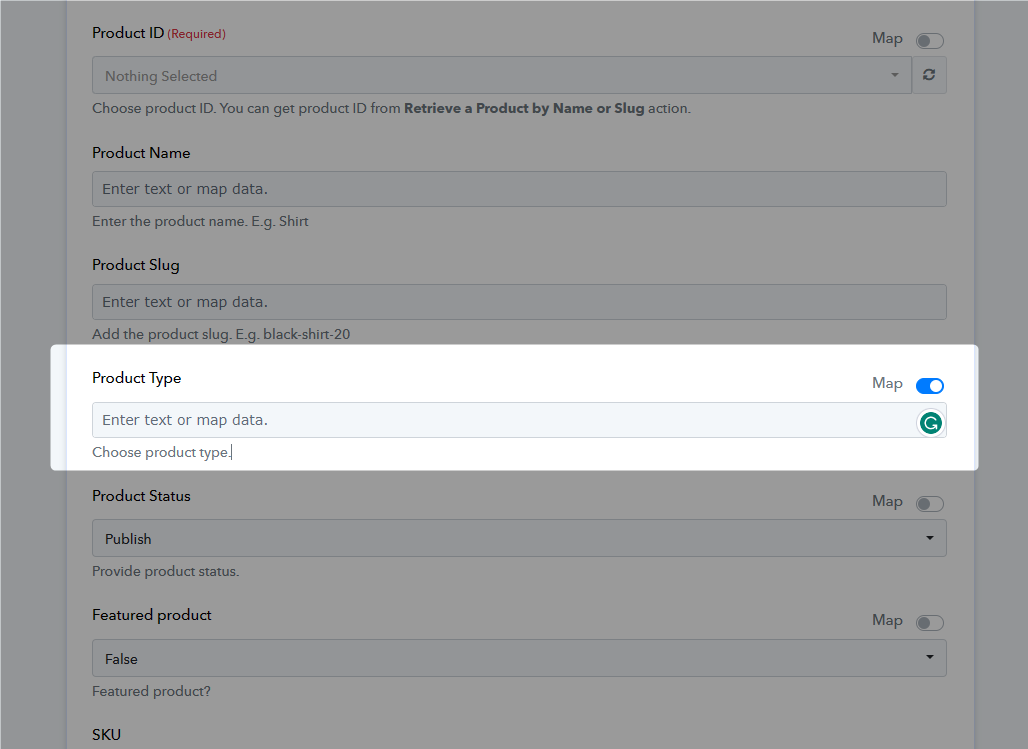Click the Product ID dropdown caret arrow
1028x749 pixels.
895,75
